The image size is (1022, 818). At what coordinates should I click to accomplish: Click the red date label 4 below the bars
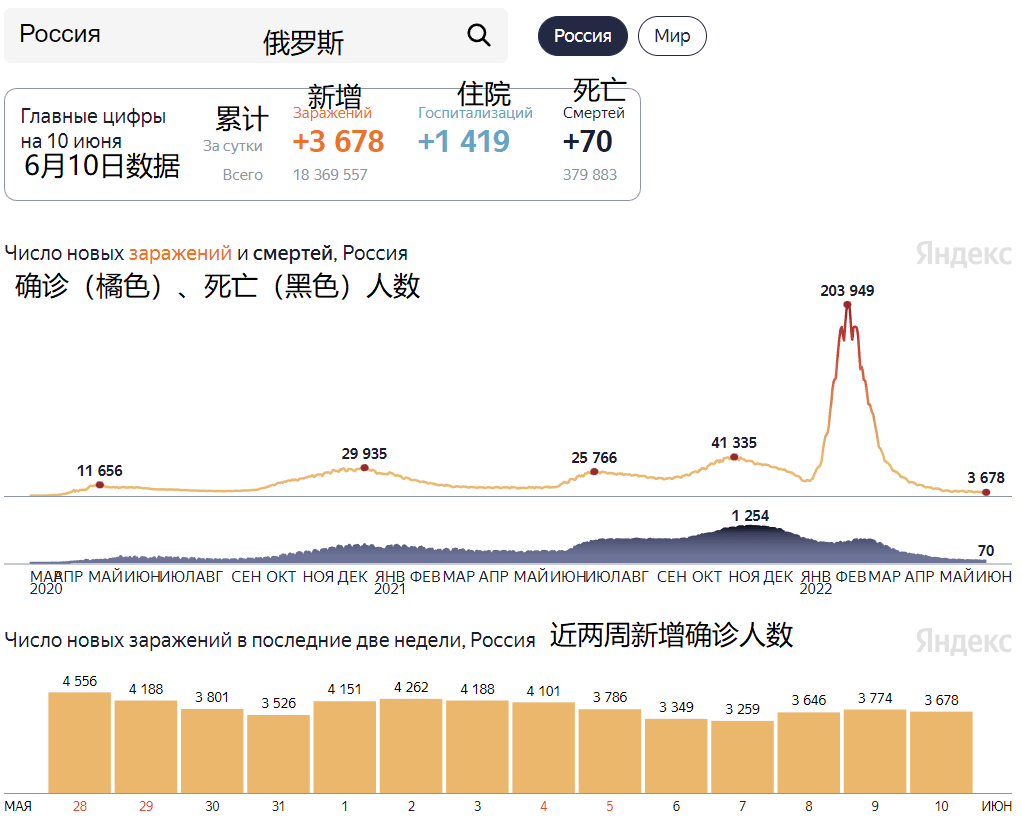542,803
